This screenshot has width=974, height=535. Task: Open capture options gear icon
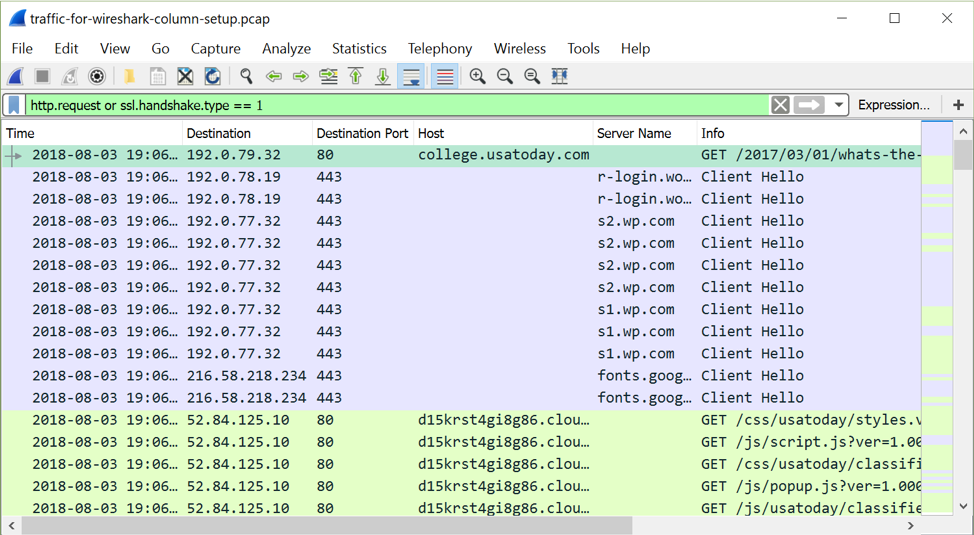pos(97,77)
